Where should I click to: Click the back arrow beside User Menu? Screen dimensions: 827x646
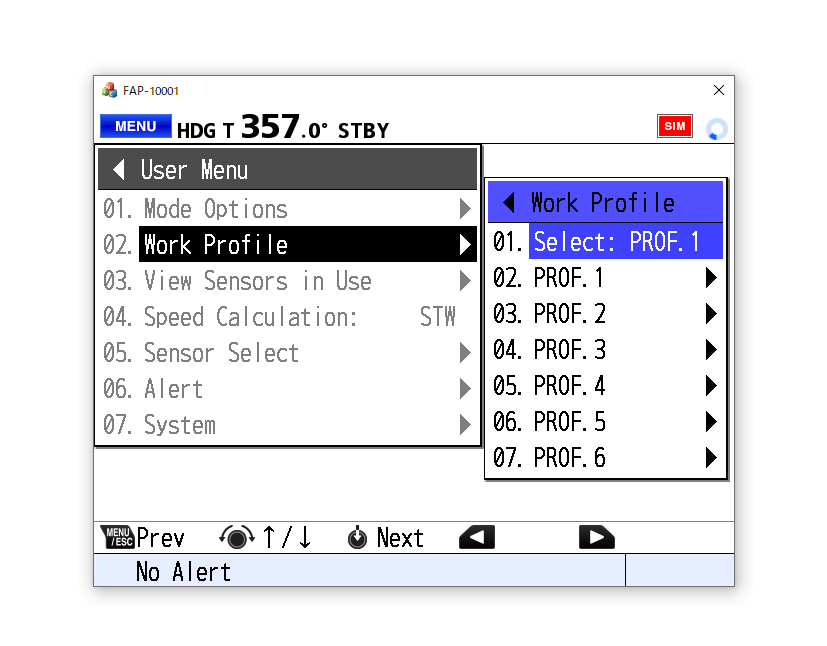[x=119, y=170]
